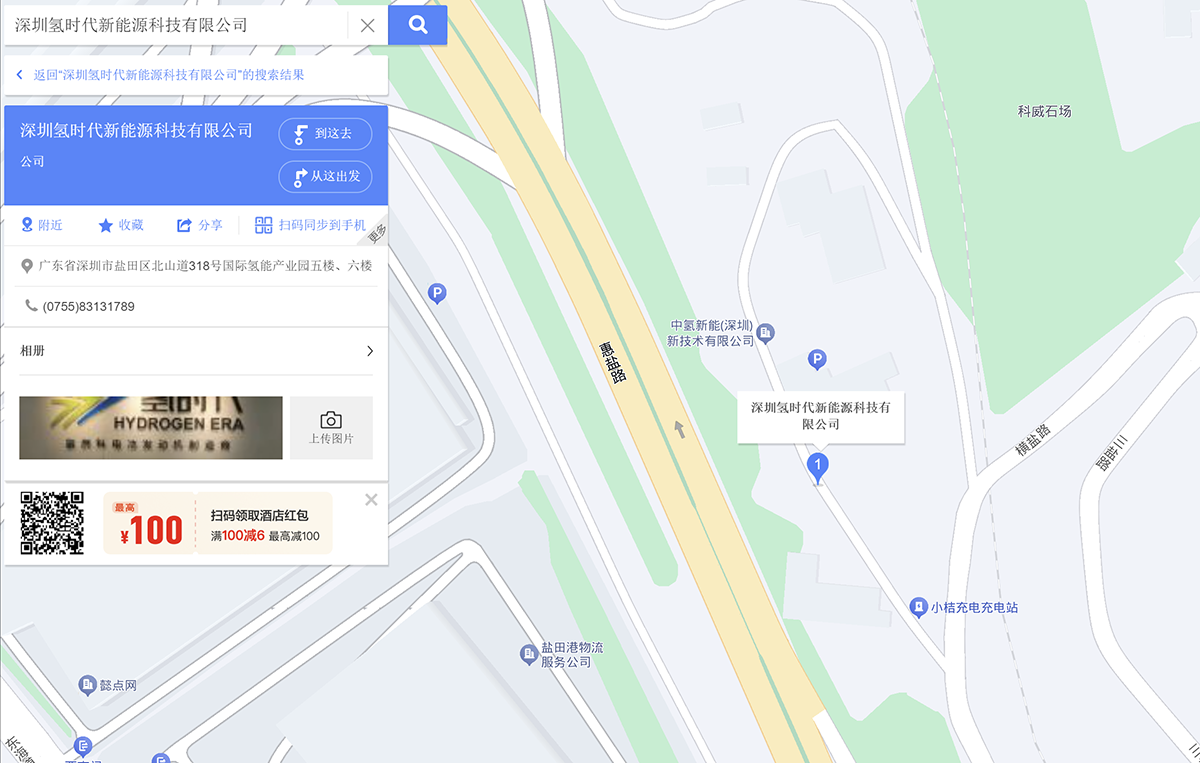1200x763 pixels.
Task: Select the 小桔充电充电站 map marker
Action: [918, 607]
